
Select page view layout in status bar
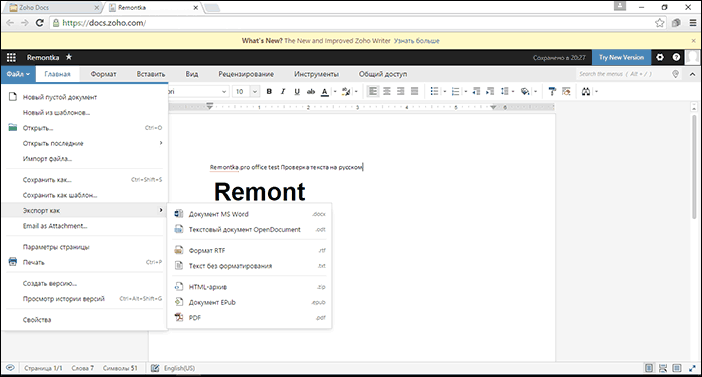[x=649, y=368]
